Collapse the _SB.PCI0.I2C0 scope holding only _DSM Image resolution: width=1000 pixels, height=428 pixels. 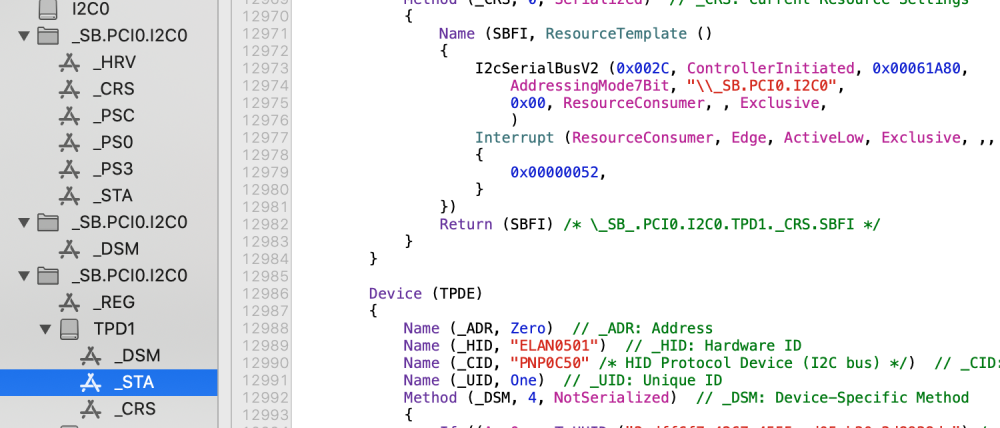click(24, 223)
